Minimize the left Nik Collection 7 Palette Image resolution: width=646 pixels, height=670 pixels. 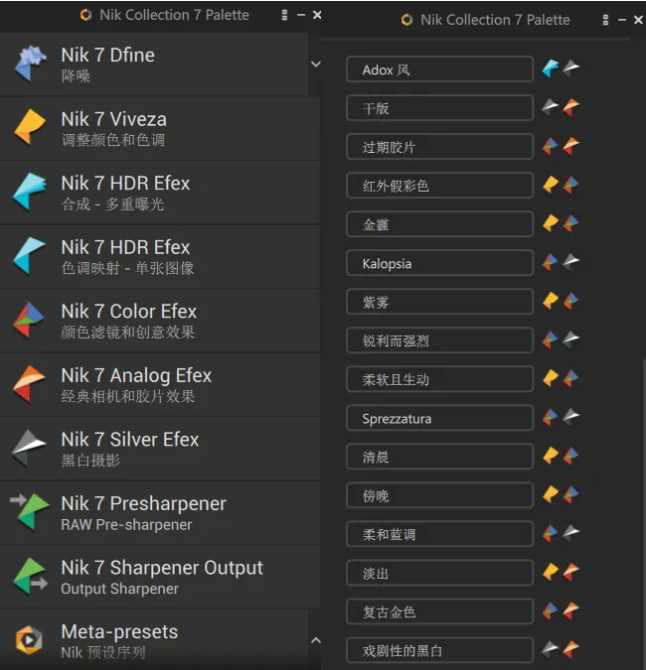click(x=301, y=15)
